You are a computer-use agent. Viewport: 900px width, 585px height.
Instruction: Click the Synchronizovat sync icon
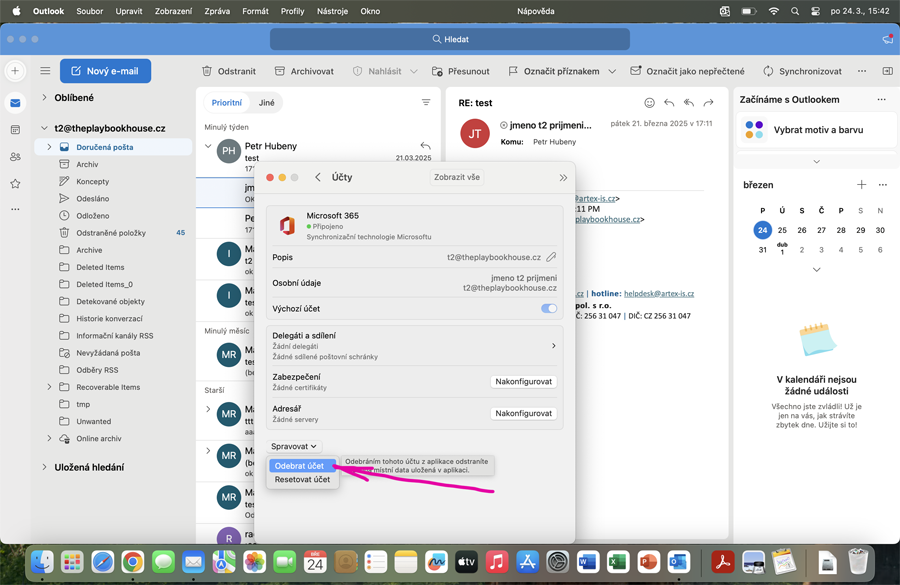click(x=768, y=71)
